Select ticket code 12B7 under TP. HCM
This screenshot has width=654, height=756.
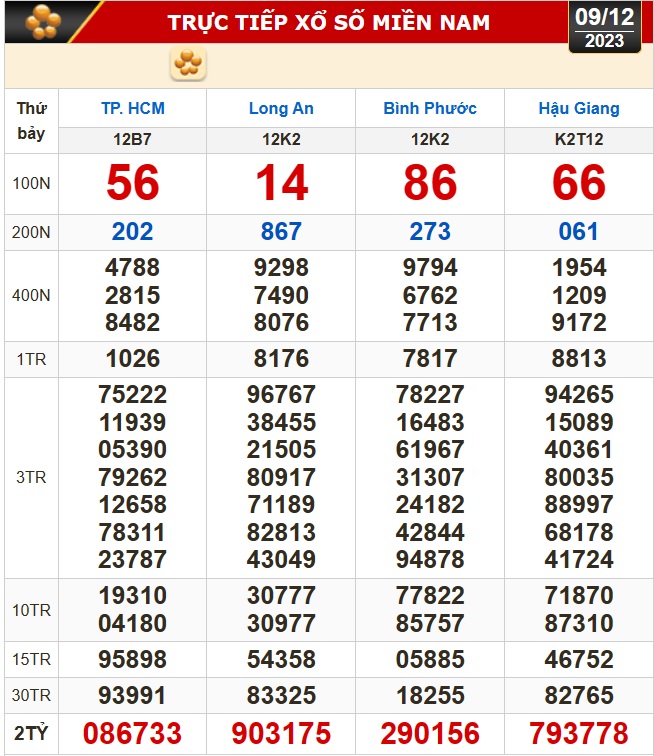pos(133,139)
